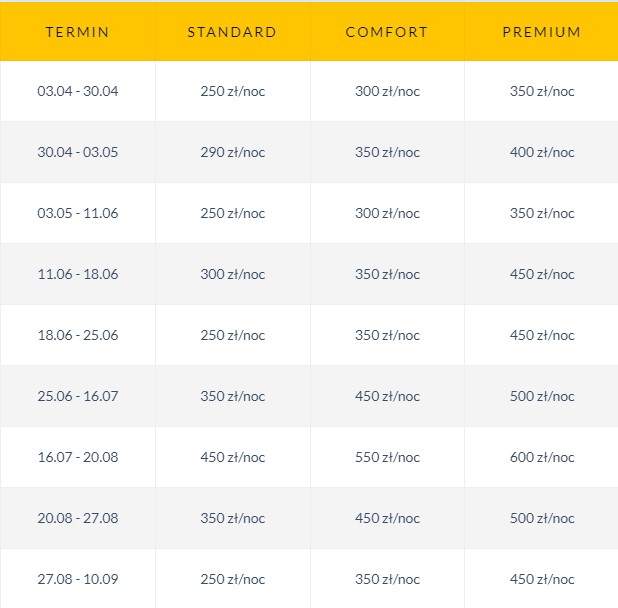The width and height of the screenshot is (618, 608).
Task: Click the 400 zł/noc Premium price
Action: coord(542,152)
